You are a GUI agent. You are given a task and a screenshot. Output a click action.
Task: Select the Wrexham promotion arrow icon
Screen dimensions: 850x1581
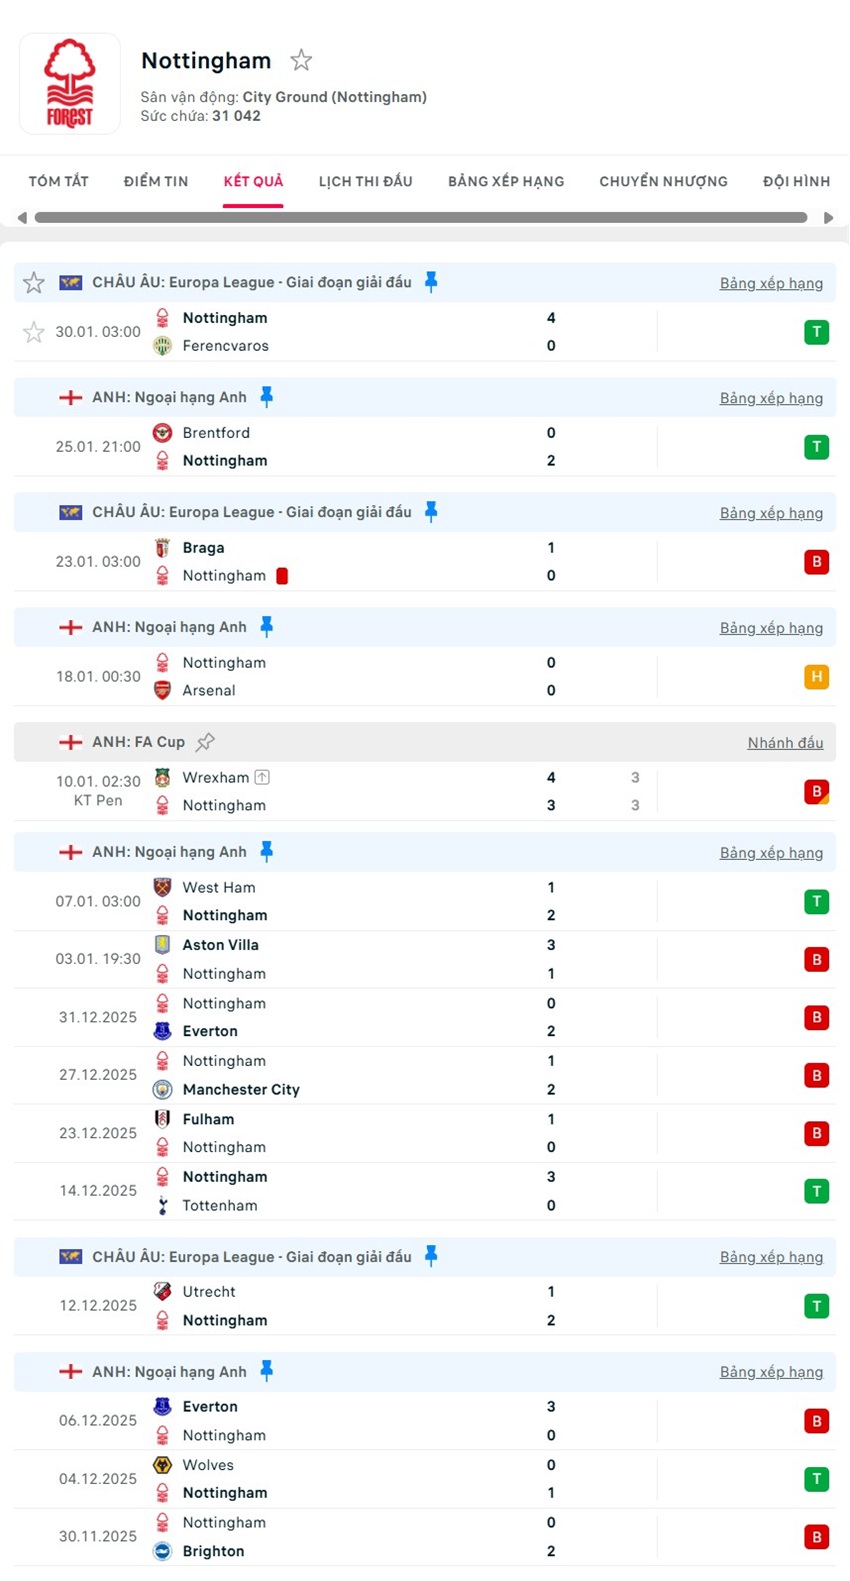pyautogui.click(x=262, y=777)
